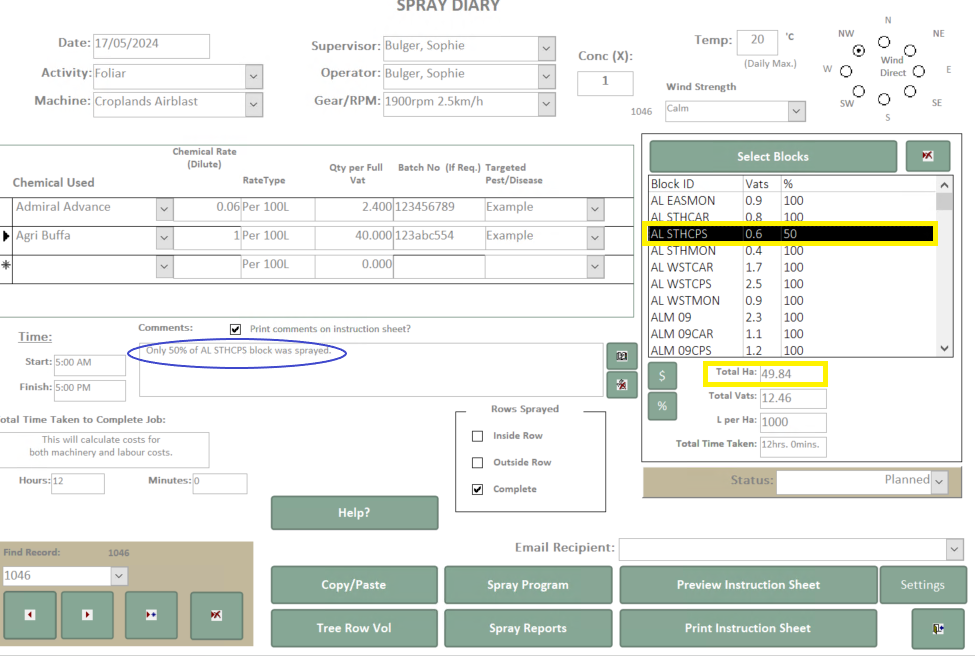
Task: Click the Minutes input field
Action: coord(219,483)
